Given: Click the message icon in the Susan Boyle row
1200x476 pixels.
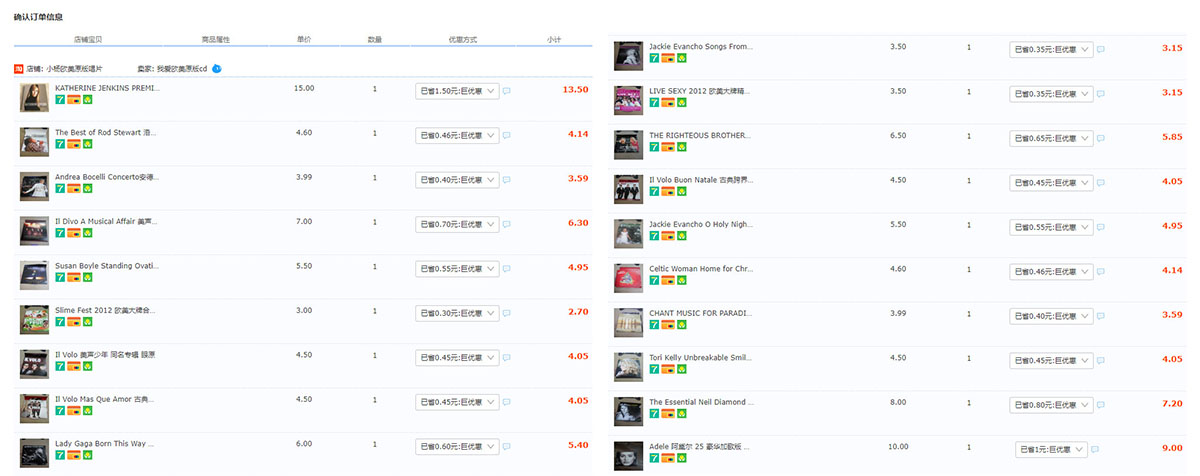Looking at the screenshot, I should click(x=507, y=269).
